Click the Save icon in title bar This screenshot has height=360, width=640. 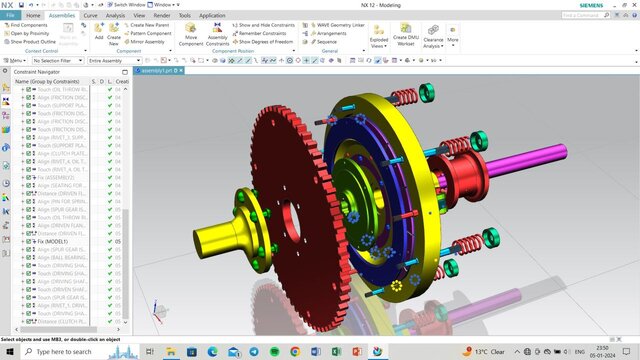tap(21, 5)
